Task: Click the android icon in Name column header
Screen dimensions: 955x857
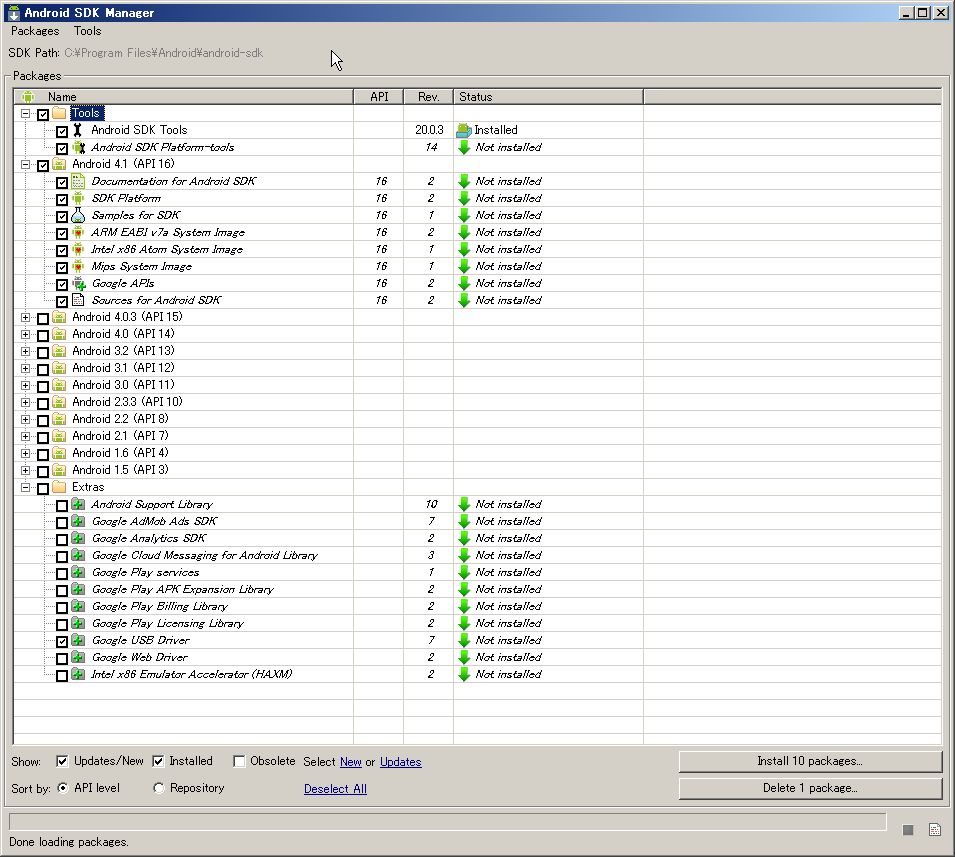Action: [27, 96]
